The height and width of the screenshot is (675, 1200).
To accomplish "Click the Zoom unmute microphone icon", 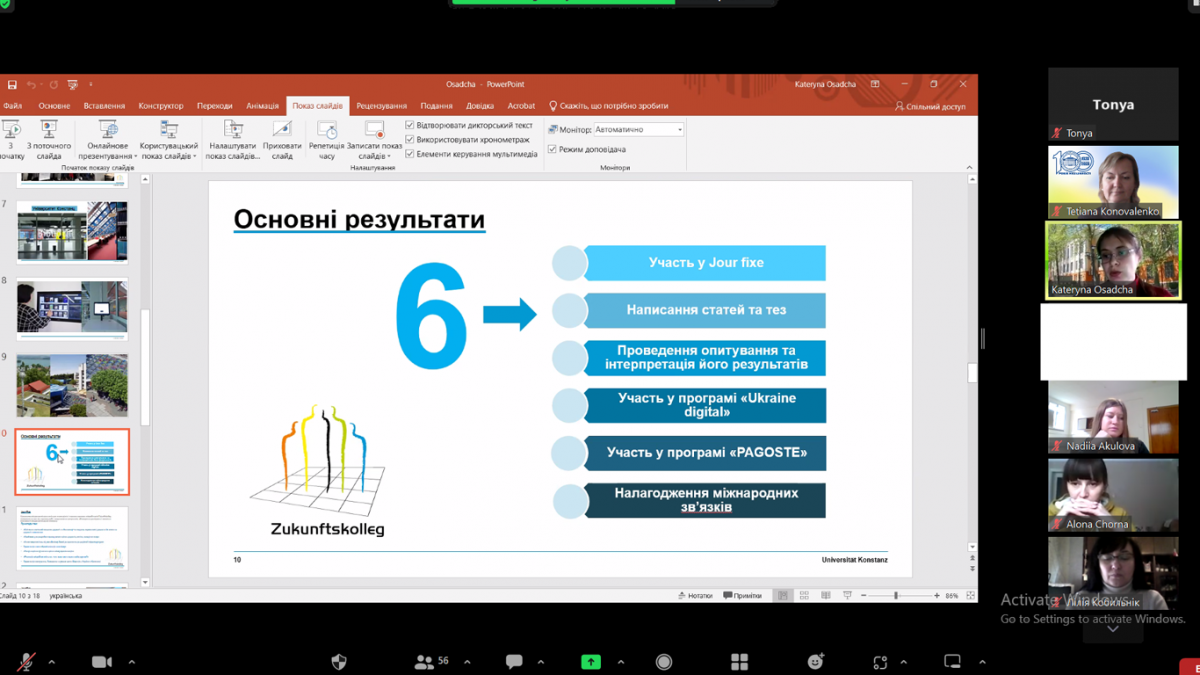I will tap(27, 662).
